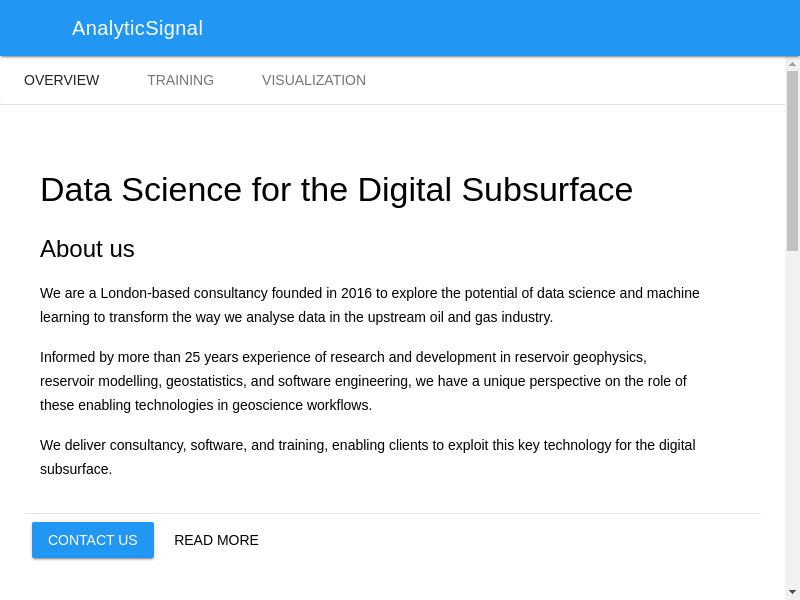Click the 'About us' subheading
Image resolution: width=800 pixels, height=600 pixels.
coord(87,249)
